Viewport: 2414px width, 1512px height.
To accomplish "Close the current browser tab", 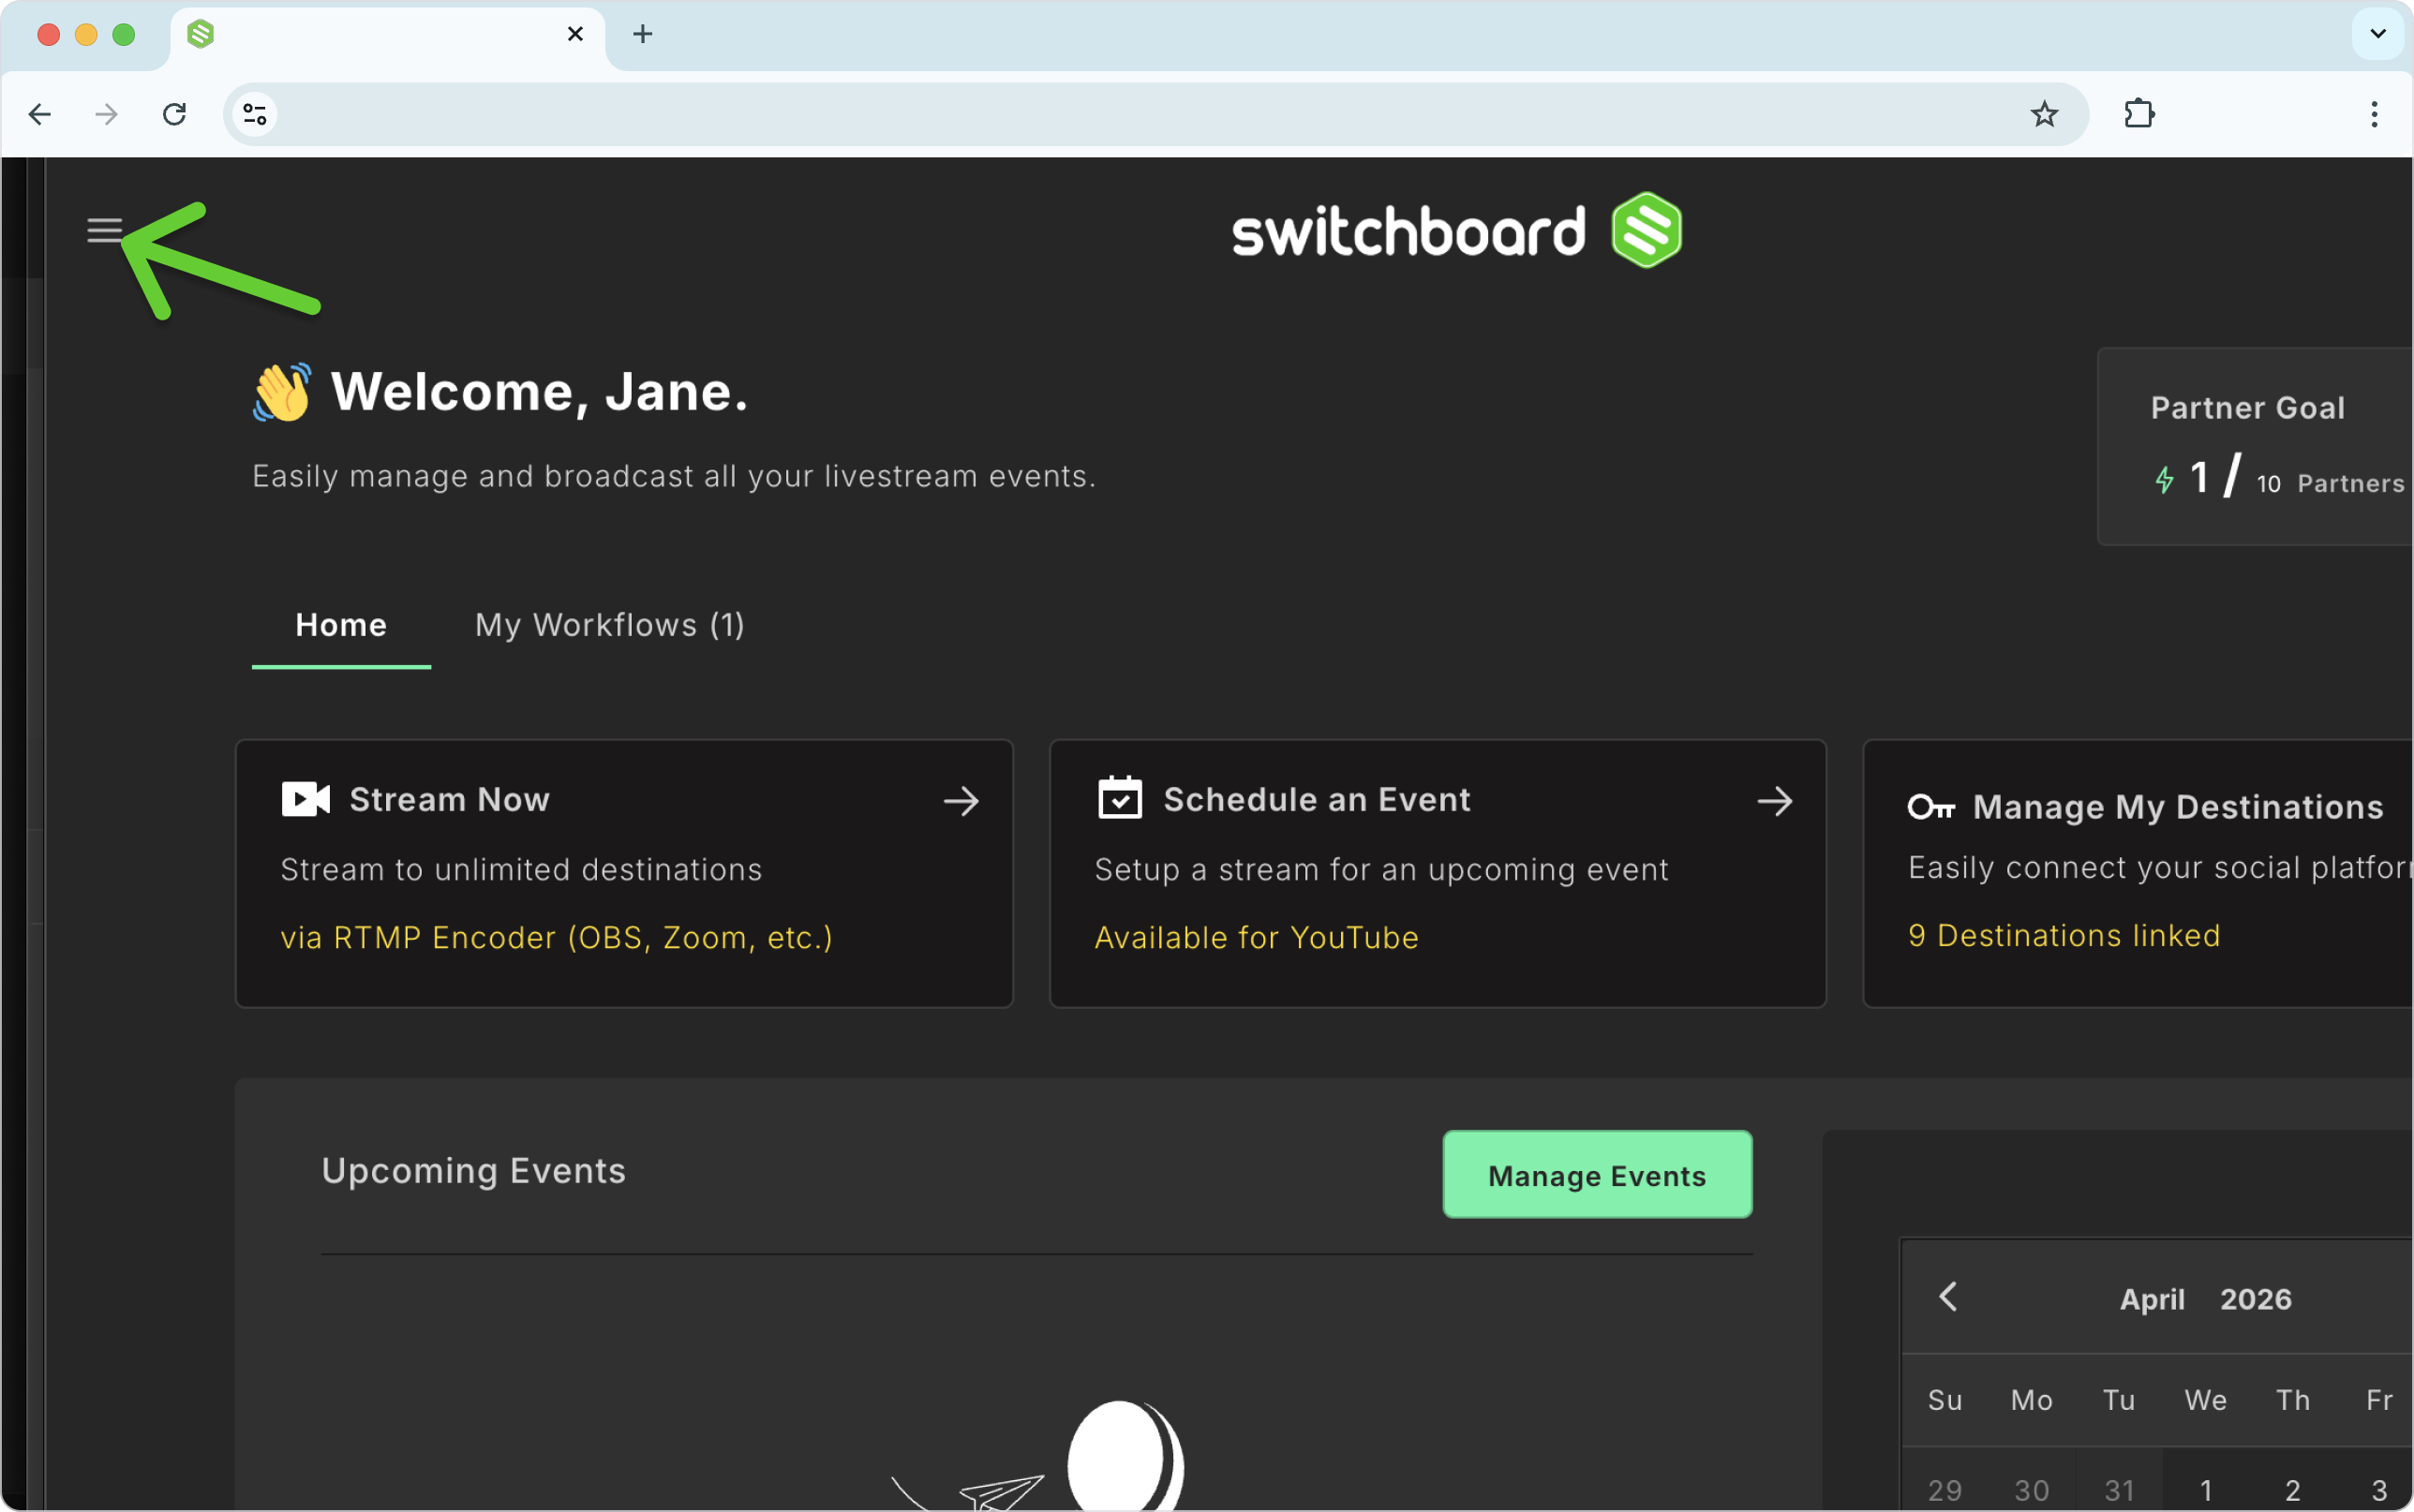I will pos(575,34).
